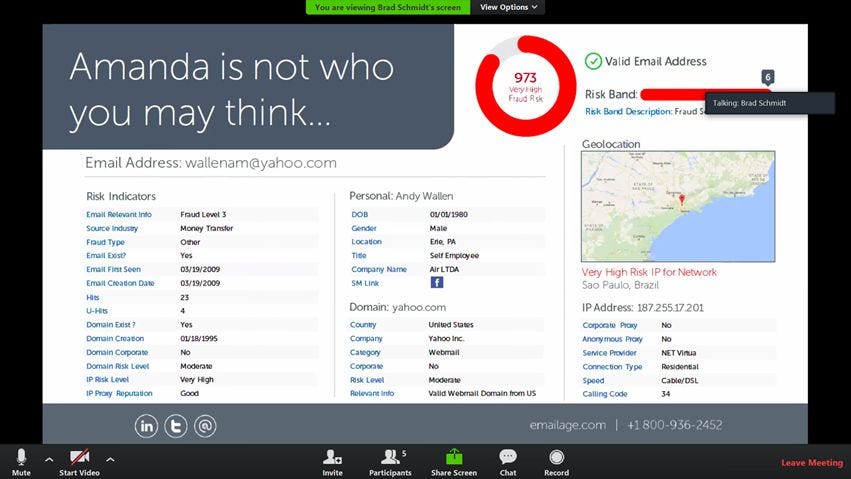Show the Participants panel
This screenshot has width=851, height=479.
390,462
